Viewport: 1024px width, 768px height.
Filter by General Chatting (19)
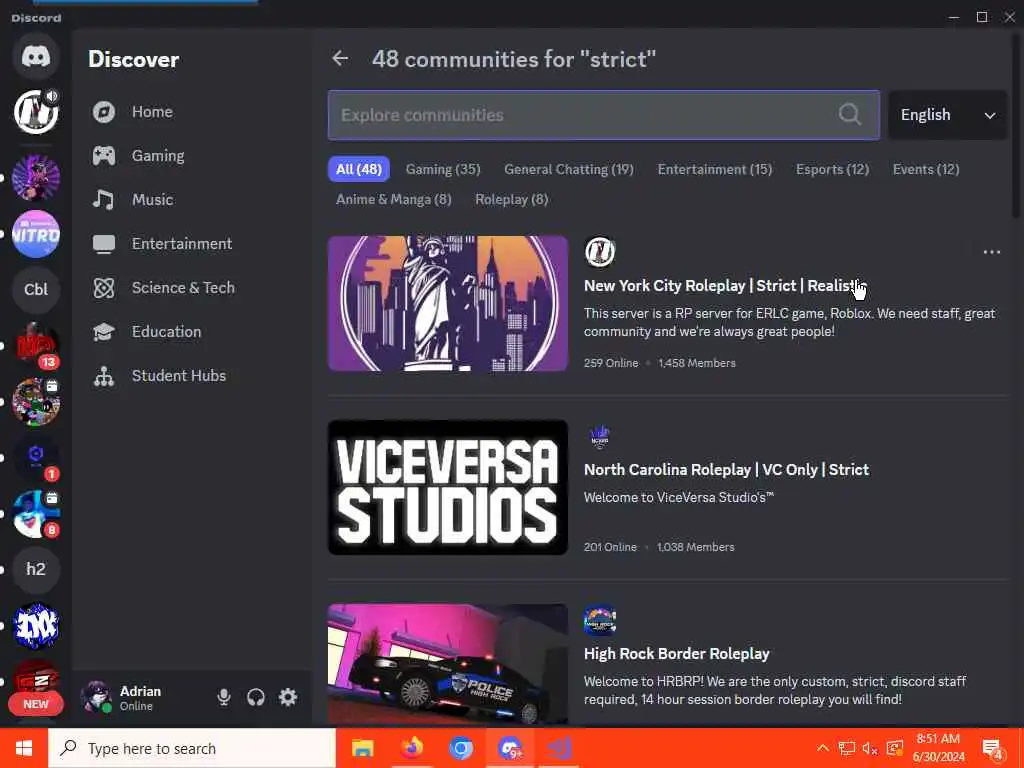point(568,169)
